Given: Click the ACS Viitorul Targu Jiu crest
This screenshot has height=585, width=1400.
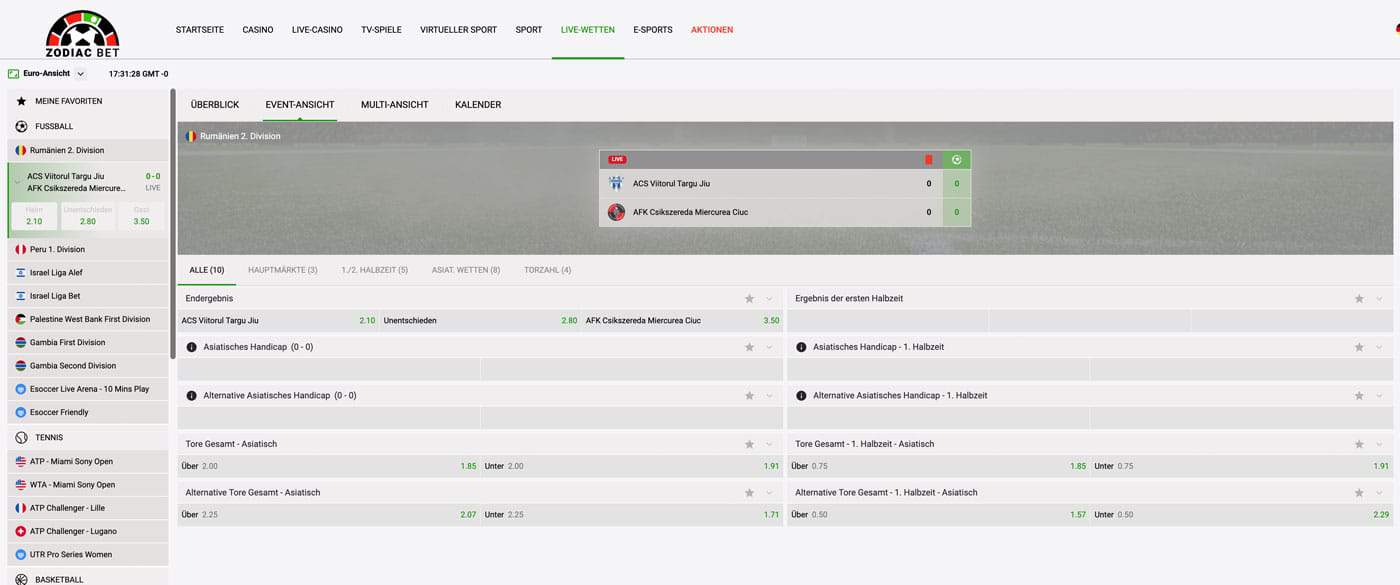Looking at the screenshot, I should pos(616,183).
